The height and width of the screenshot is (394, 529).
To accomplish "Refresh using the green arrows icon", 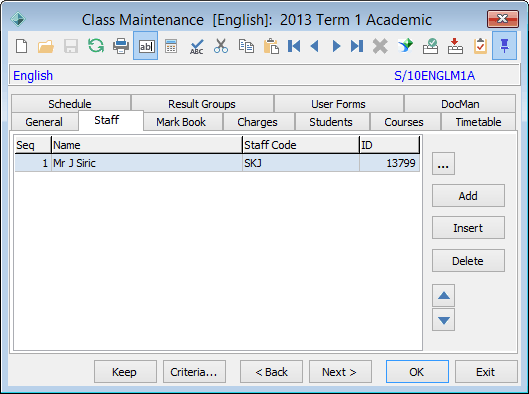I will tap(96, 46).
